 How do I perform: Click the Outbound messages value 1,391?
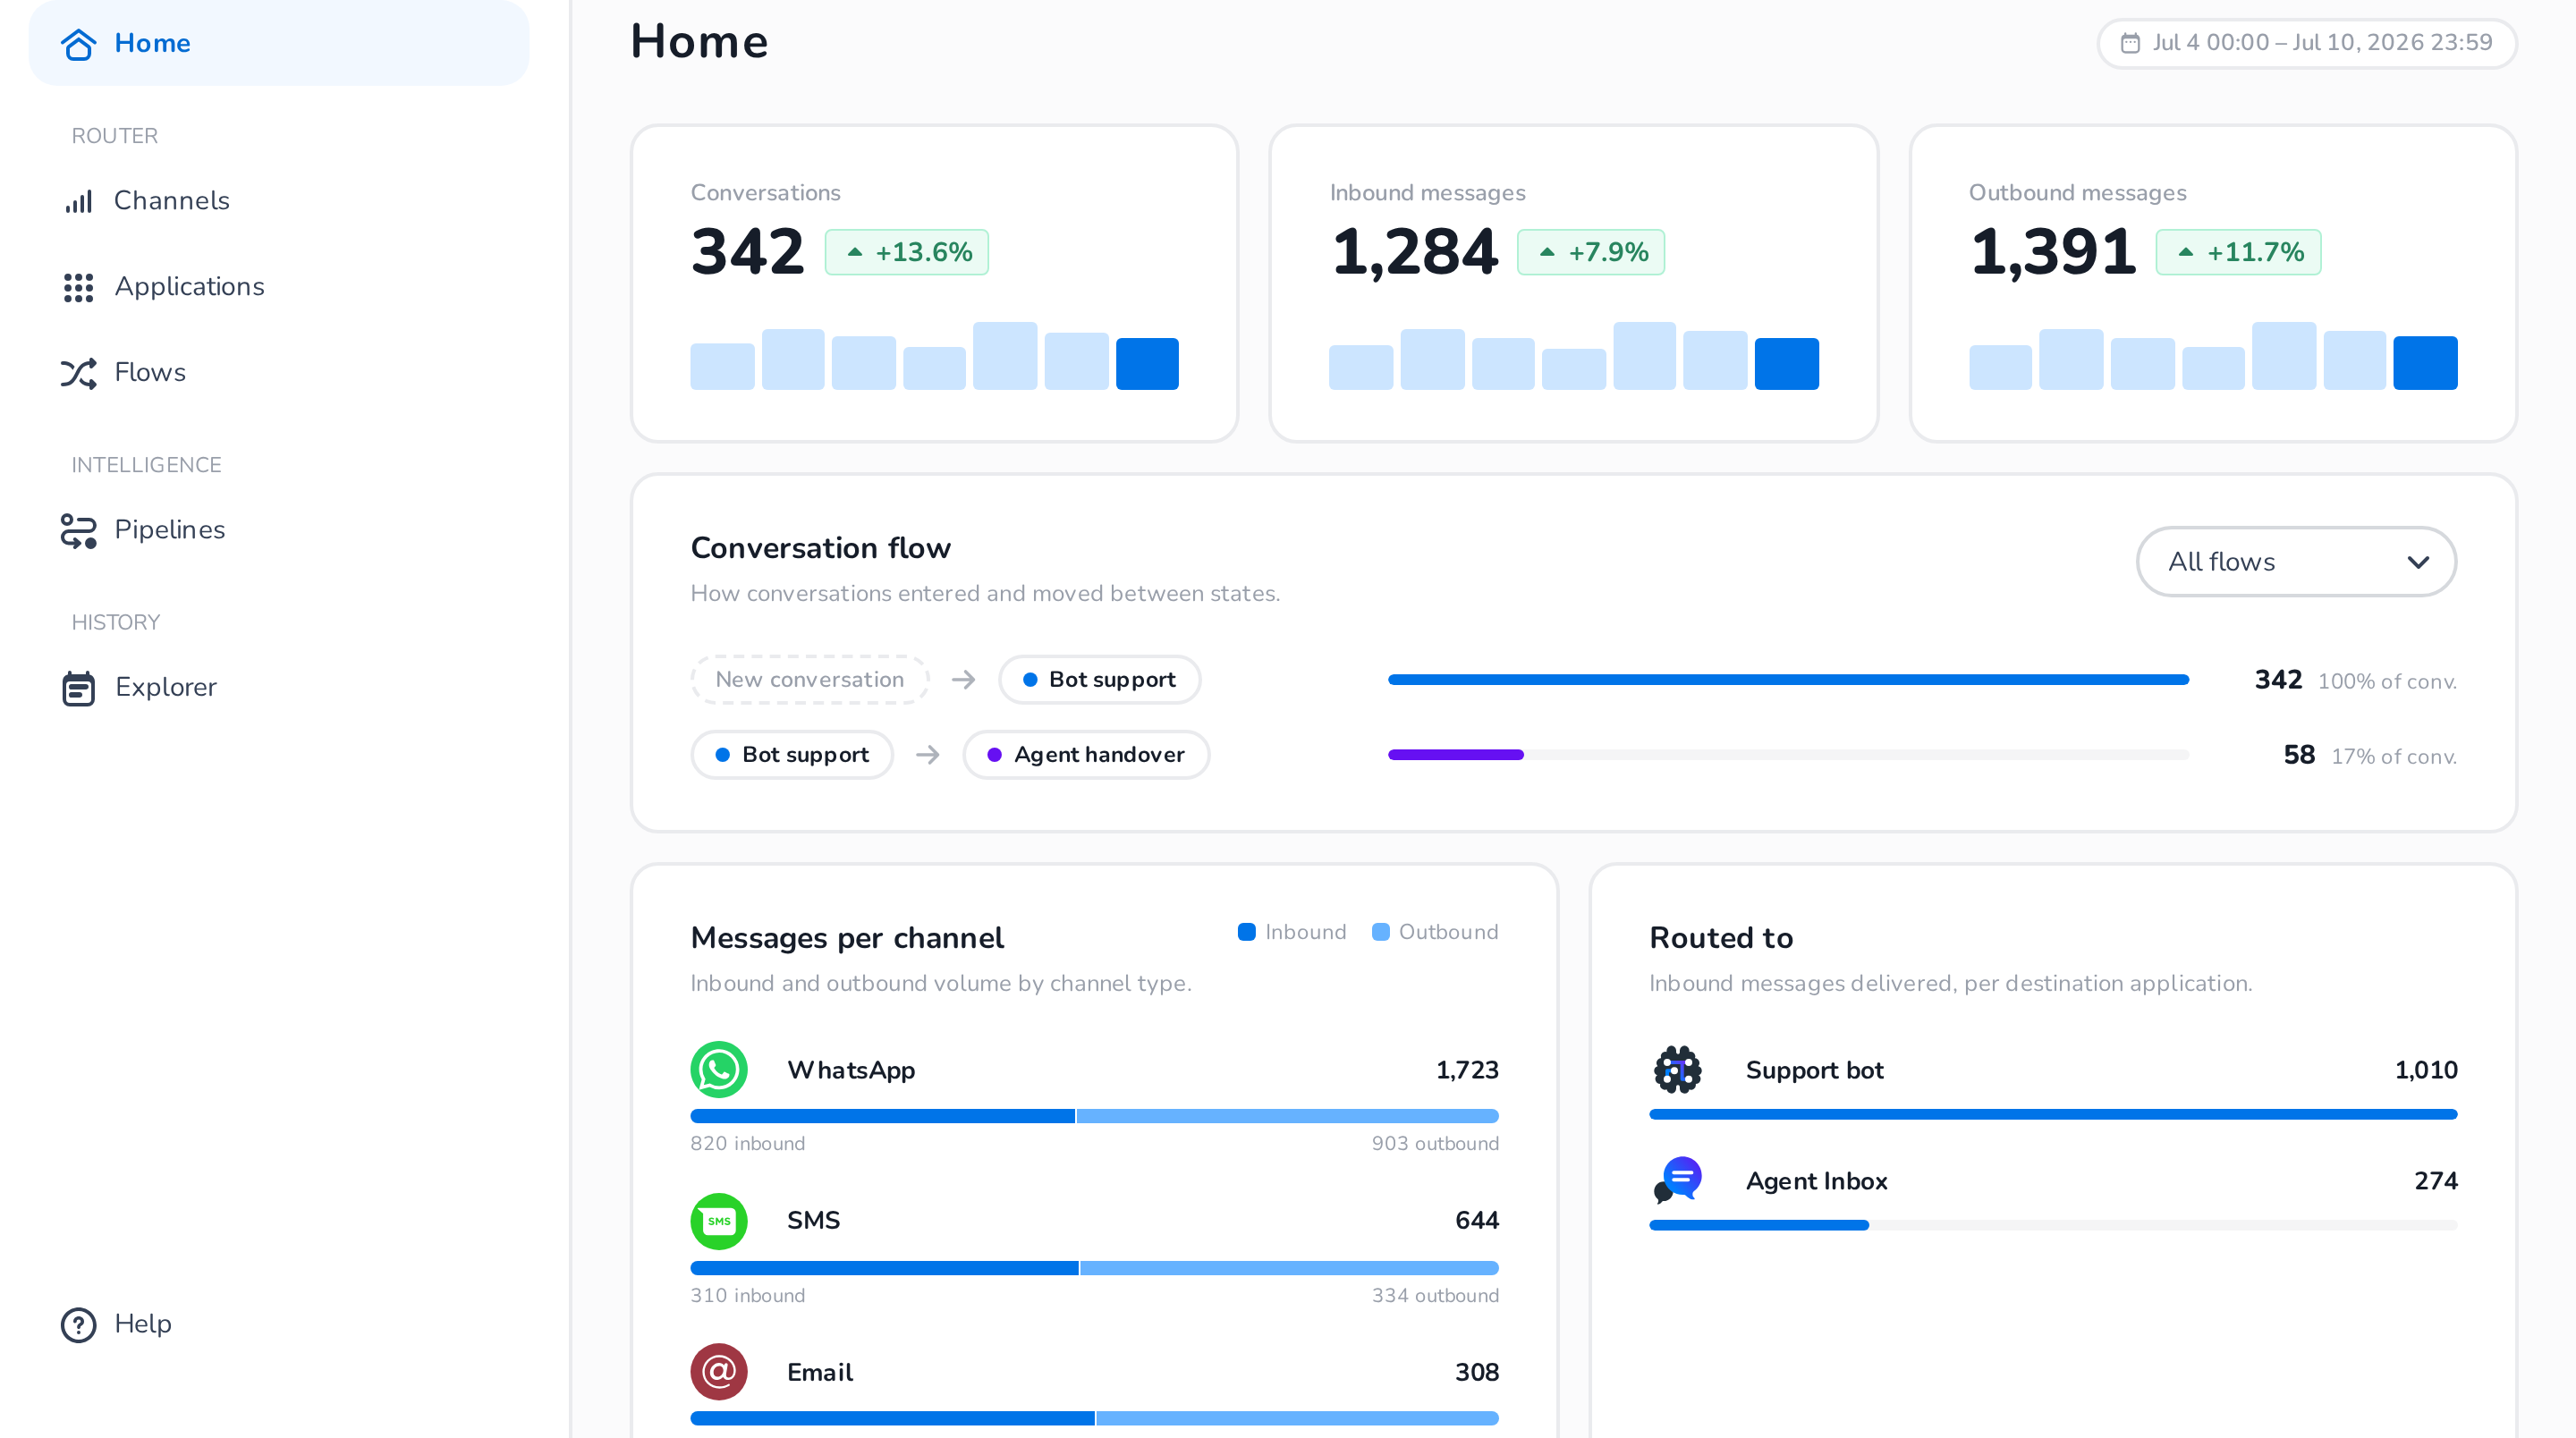(2053, 252)
